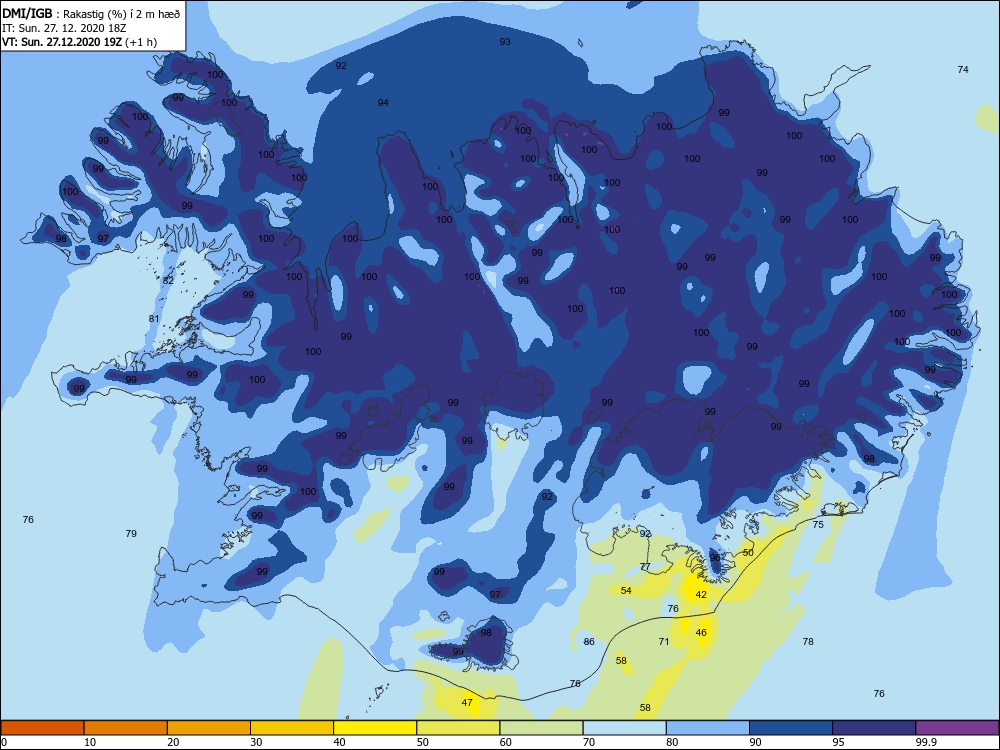This screenshot has width=1000, height=750.
Task: Click the '46' value in the yellow area
Action: 701,633
